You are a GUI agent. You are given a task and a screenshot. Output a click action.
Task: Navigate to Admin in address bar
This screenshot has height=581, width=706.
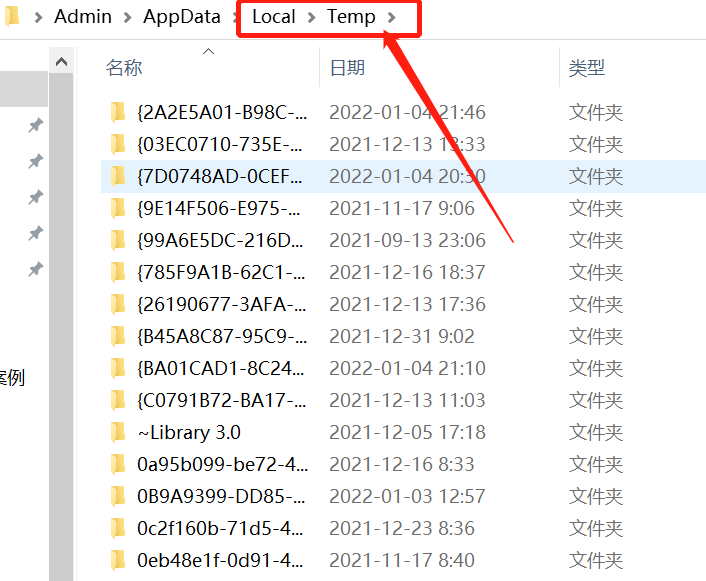[x=83, y=17]
